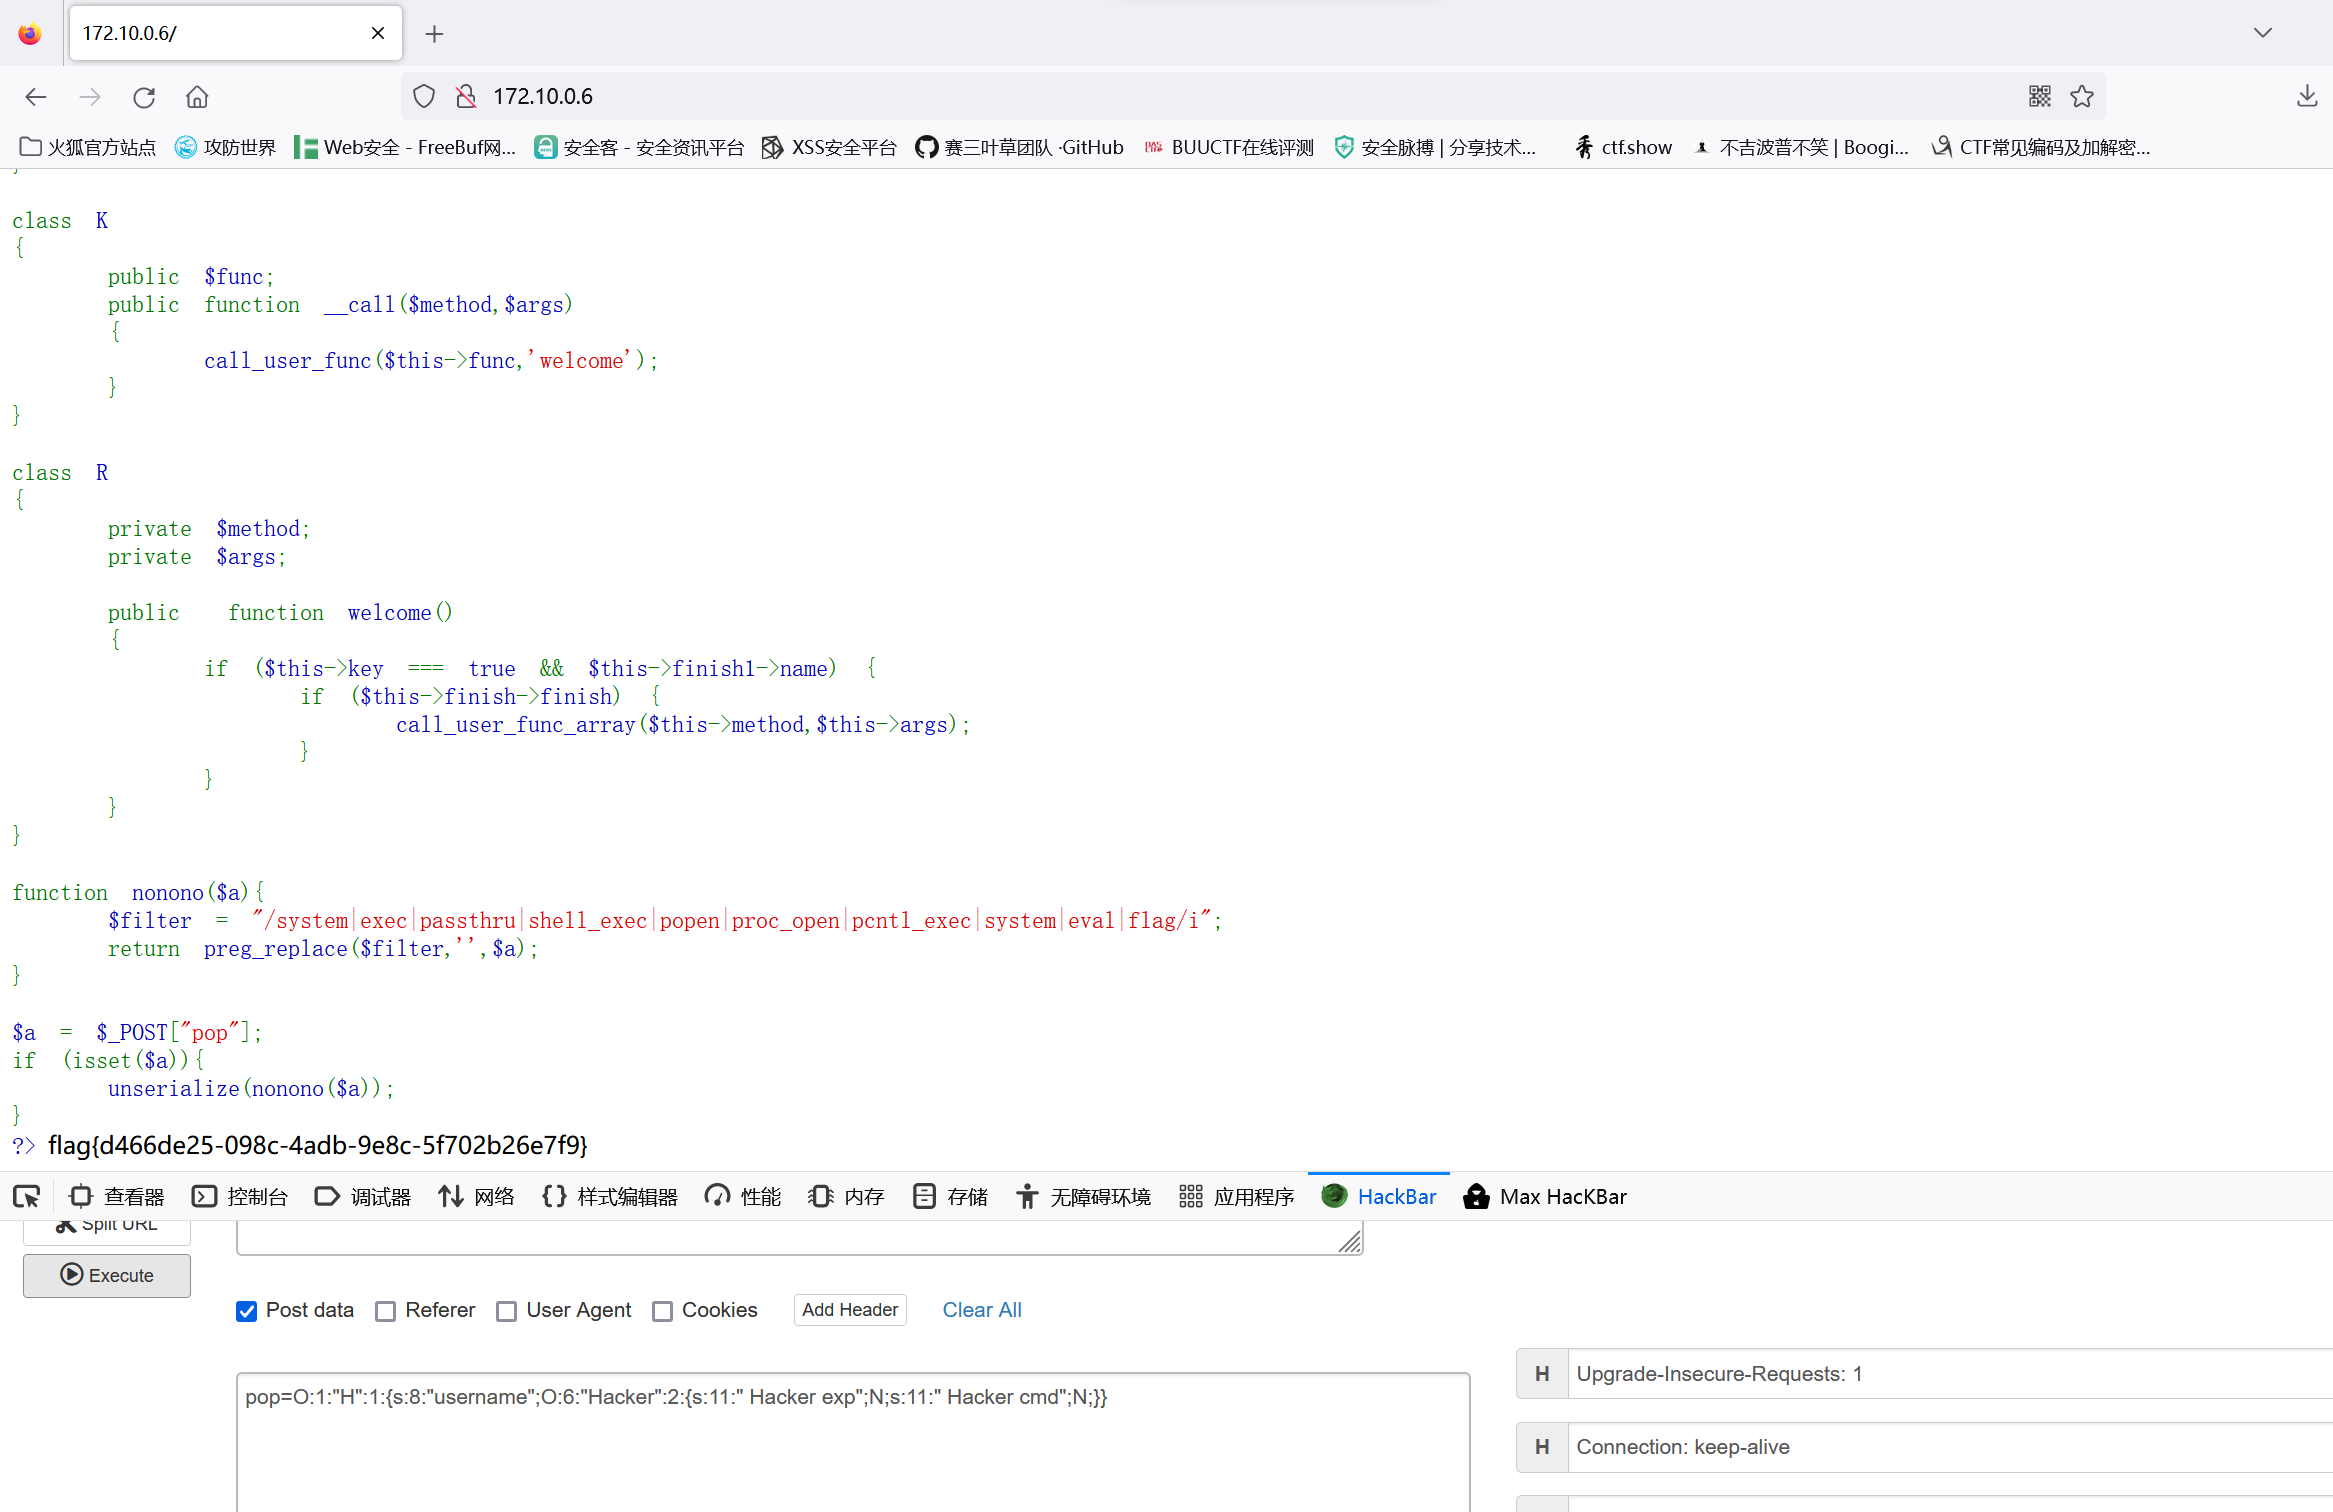Viewport: 2333px width, 1512px height.
Task: Click the Upgrade-Insecure-Requests header field
Action: coord(1950,1374)
